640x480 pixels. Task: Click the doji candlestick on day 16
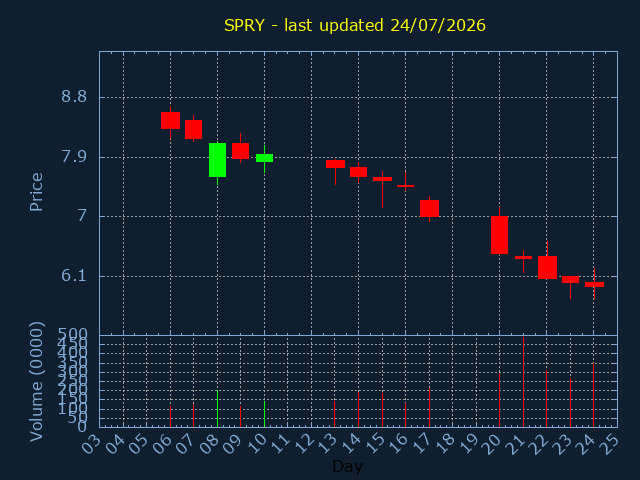405,186
